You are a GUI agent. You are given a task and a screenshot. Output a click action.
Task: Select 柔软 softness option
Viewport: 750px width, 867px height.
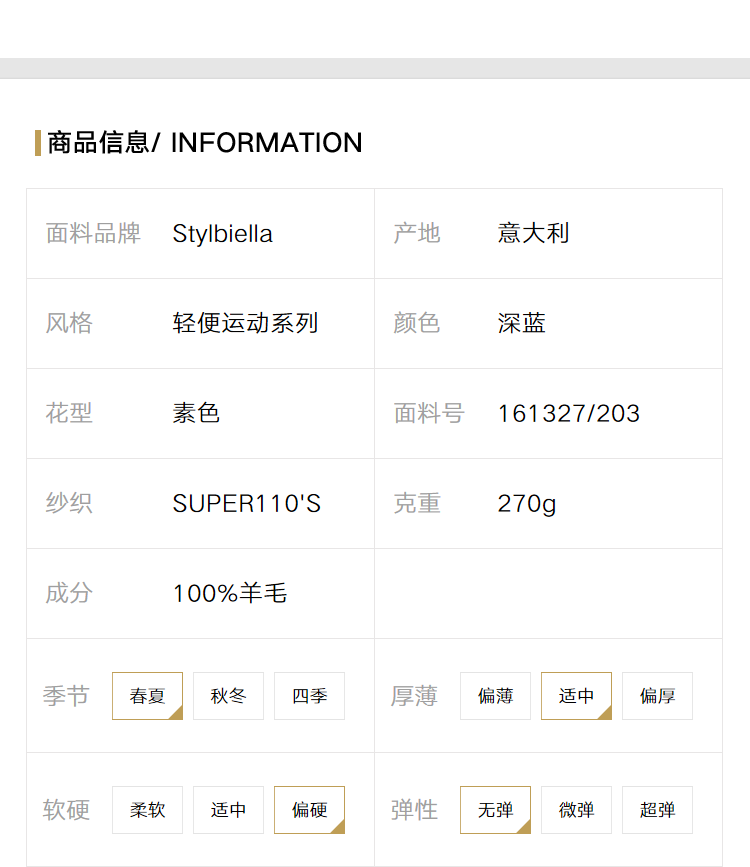[x=147, y=809]
